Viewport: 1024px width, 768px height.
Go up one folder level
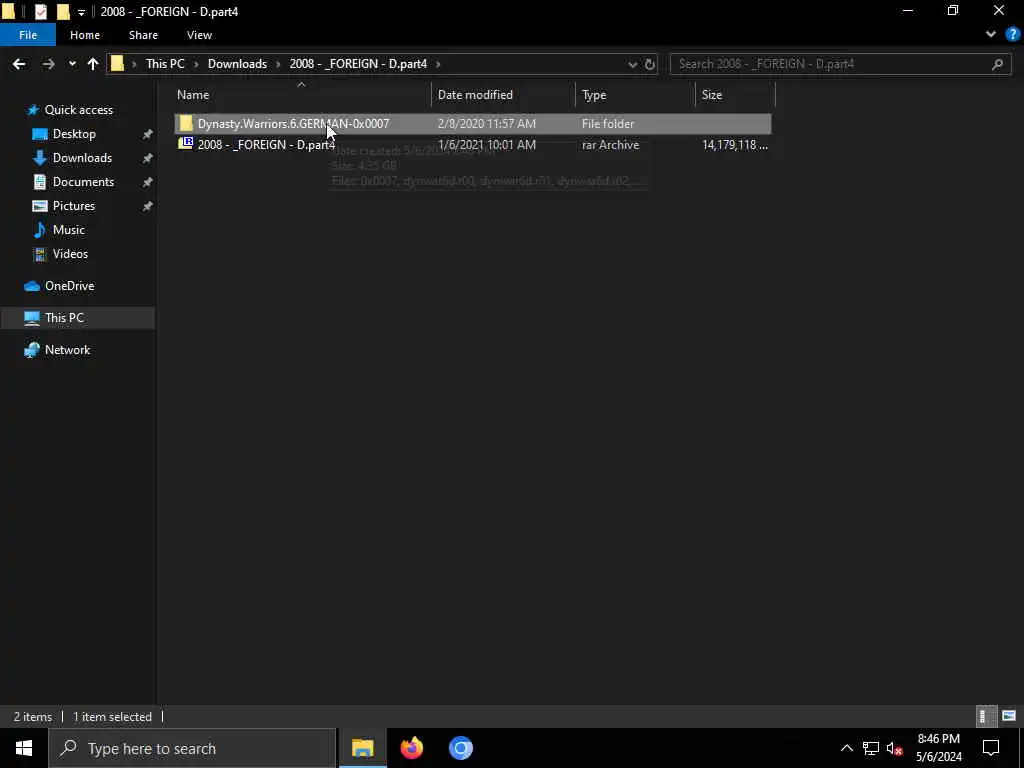(x=93, y=64)
